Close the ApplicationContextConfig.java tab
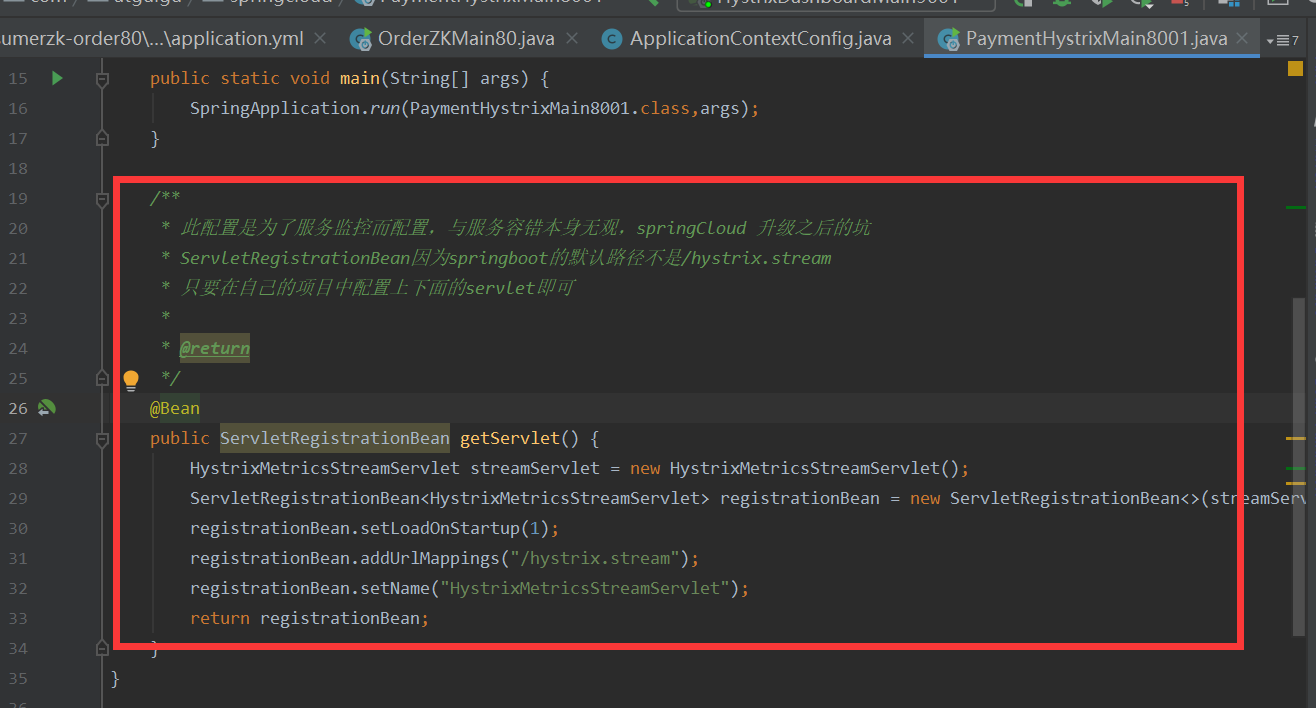This screenshot has width=1316, height=708. point(909,39)
